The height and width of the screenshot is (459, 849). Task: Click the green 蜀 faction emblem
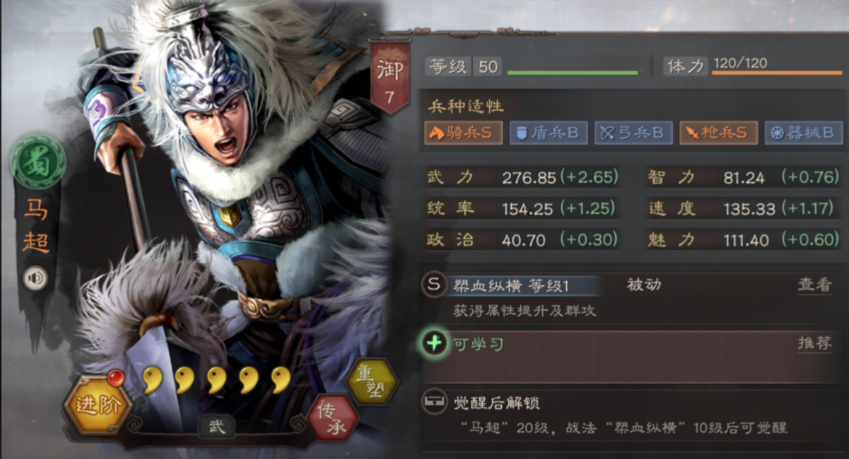coord(37,162)
